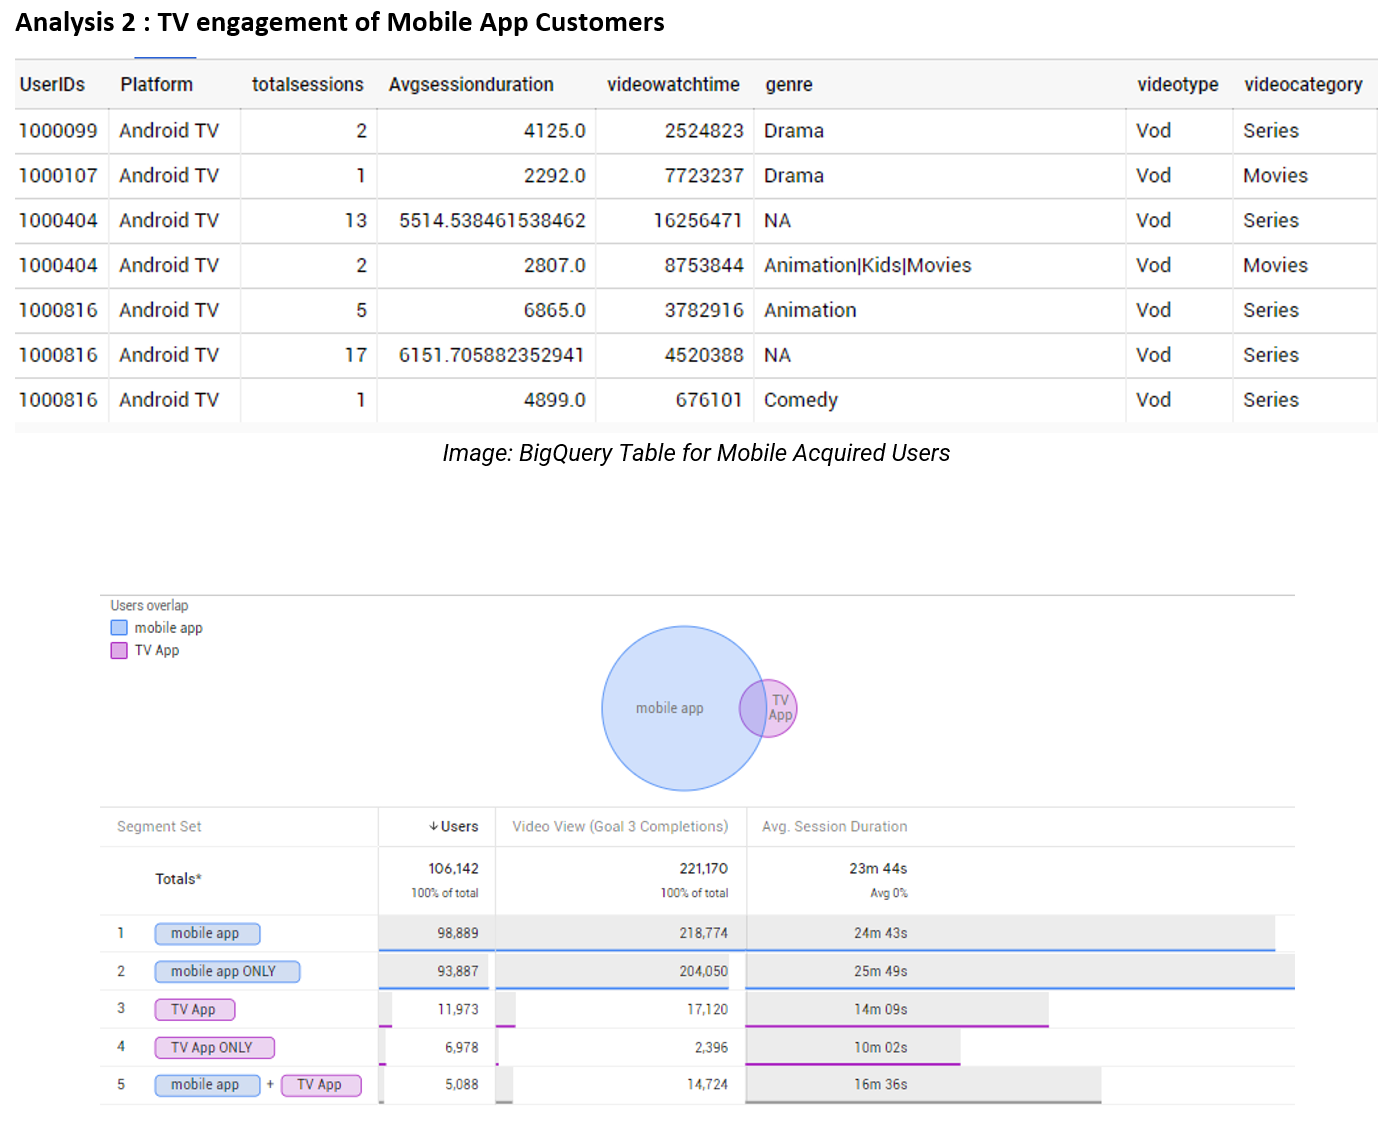Click the videowatchtime column header
1392x1138 pixels.
pos(673,85)
